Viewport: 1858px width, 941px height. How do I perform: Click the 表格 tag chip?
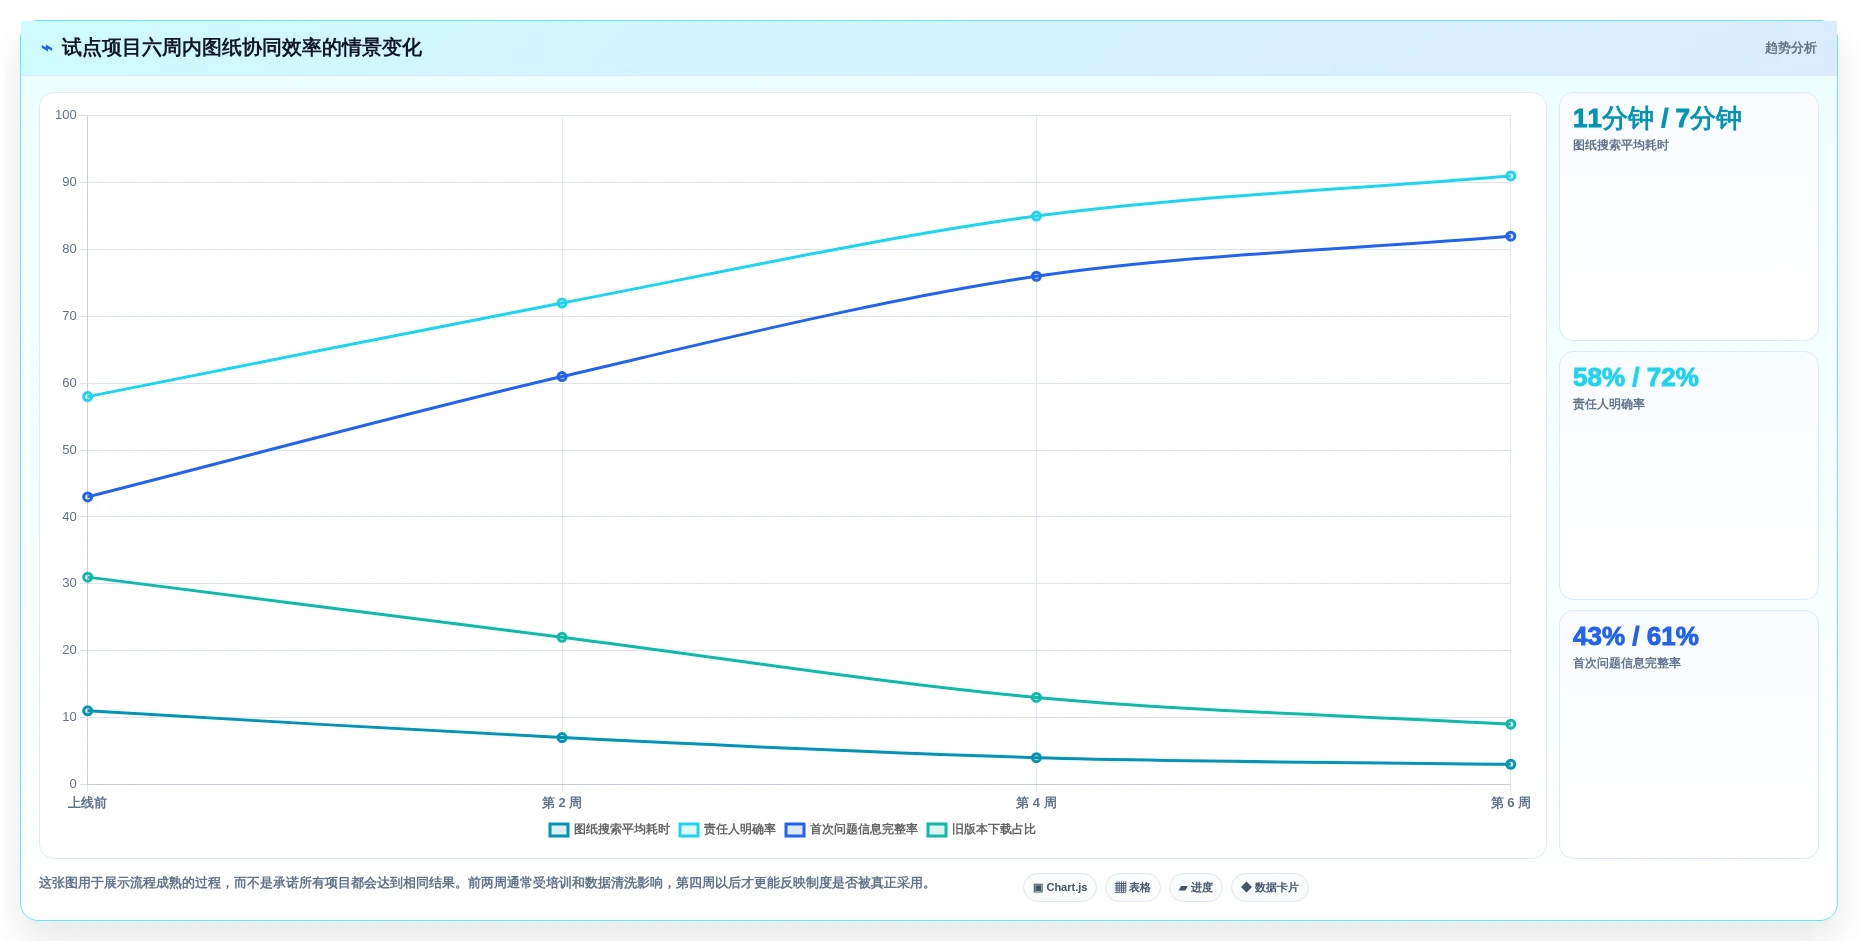[1133, 888]
